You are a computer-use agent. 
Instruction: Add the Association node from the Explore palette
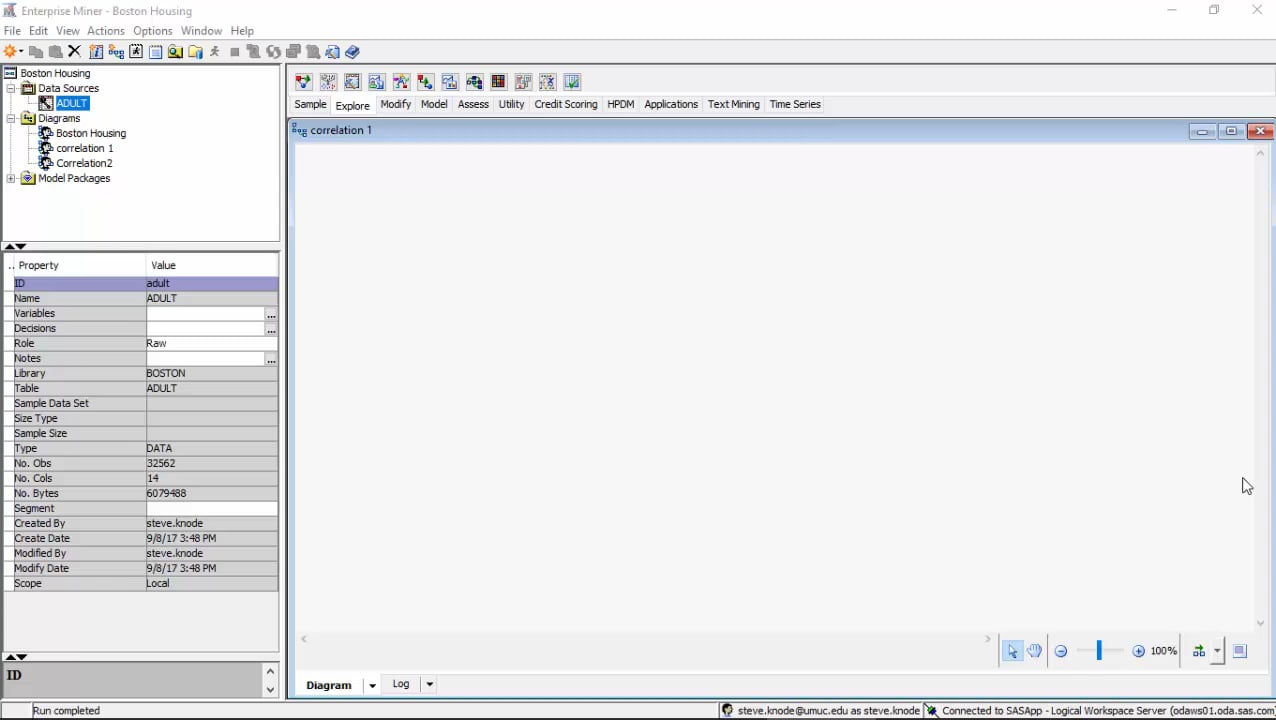[303, 82]
